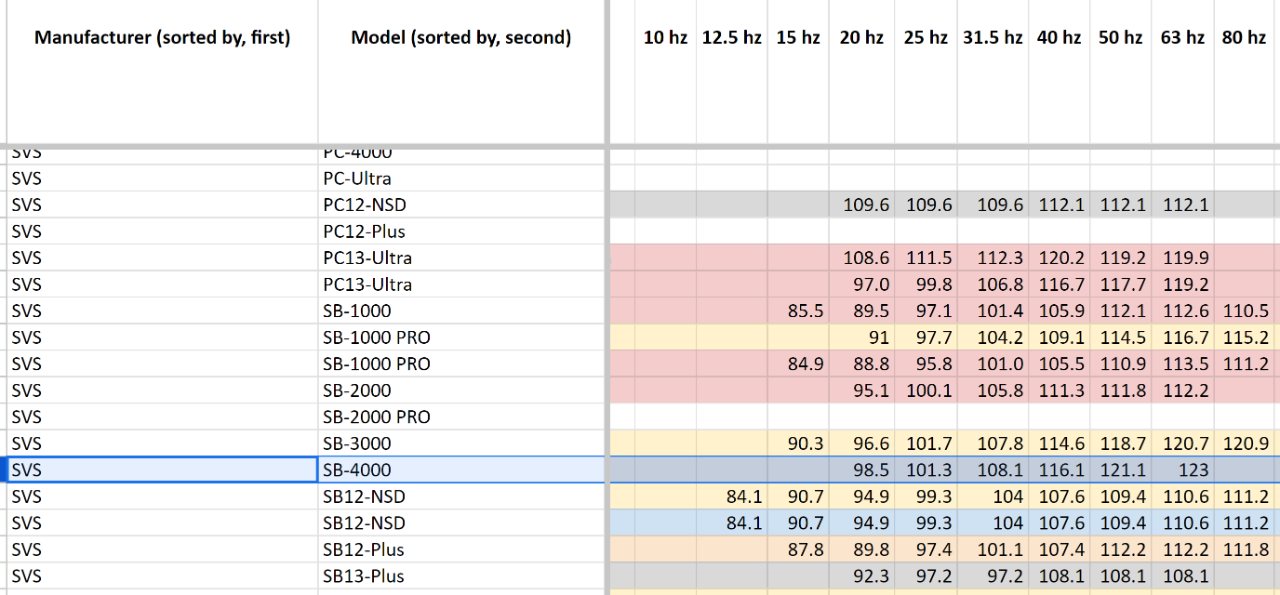Select the 119.9 value in PC13-Ultra row
Screen dimensions: 1280x595
pos(1183,258)
